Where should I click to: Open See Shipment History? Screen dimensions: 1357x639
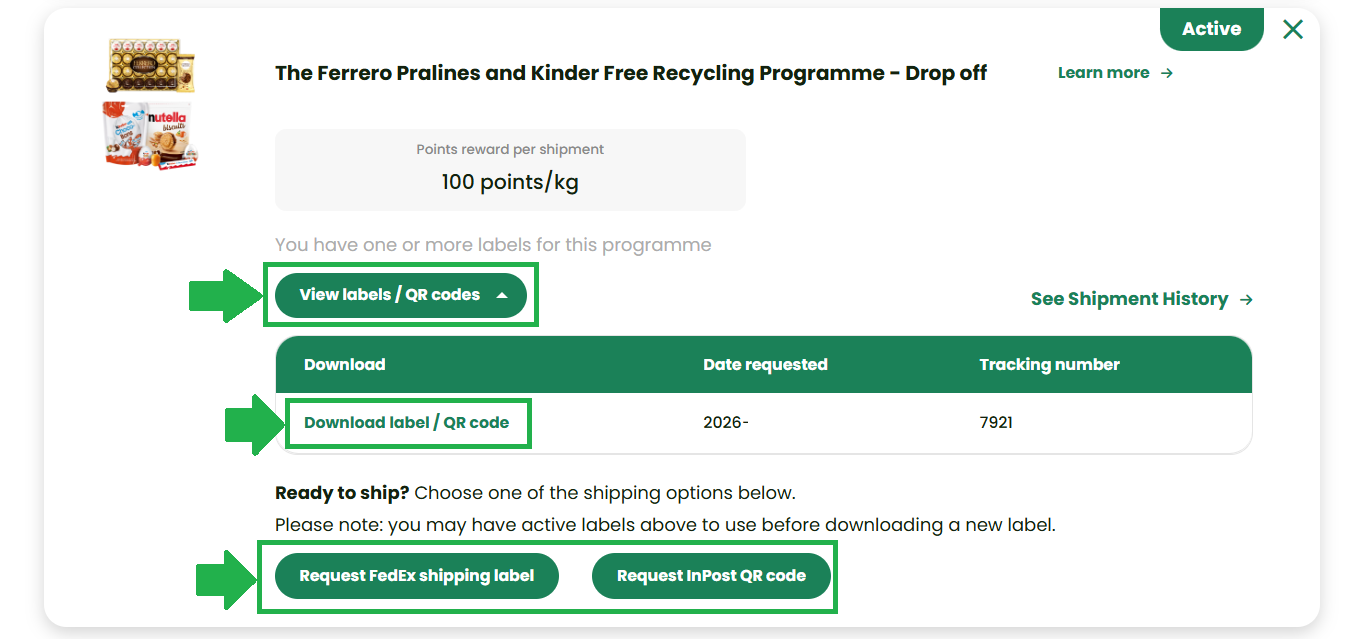1129,300
